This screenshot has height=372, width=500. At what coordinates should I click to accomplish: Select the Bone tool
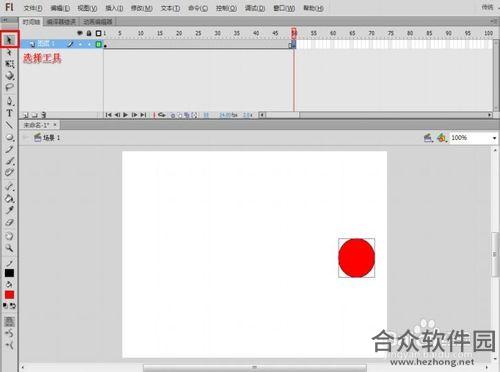[9, 186]
